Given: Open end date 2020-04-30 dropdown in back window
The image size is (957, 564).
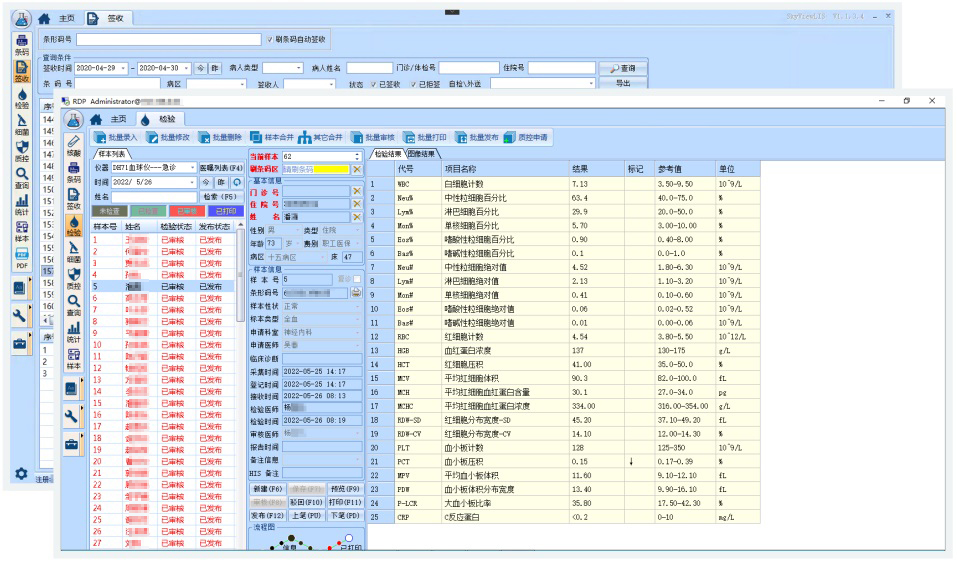Looking at the screenshot, I should point(187,68).
